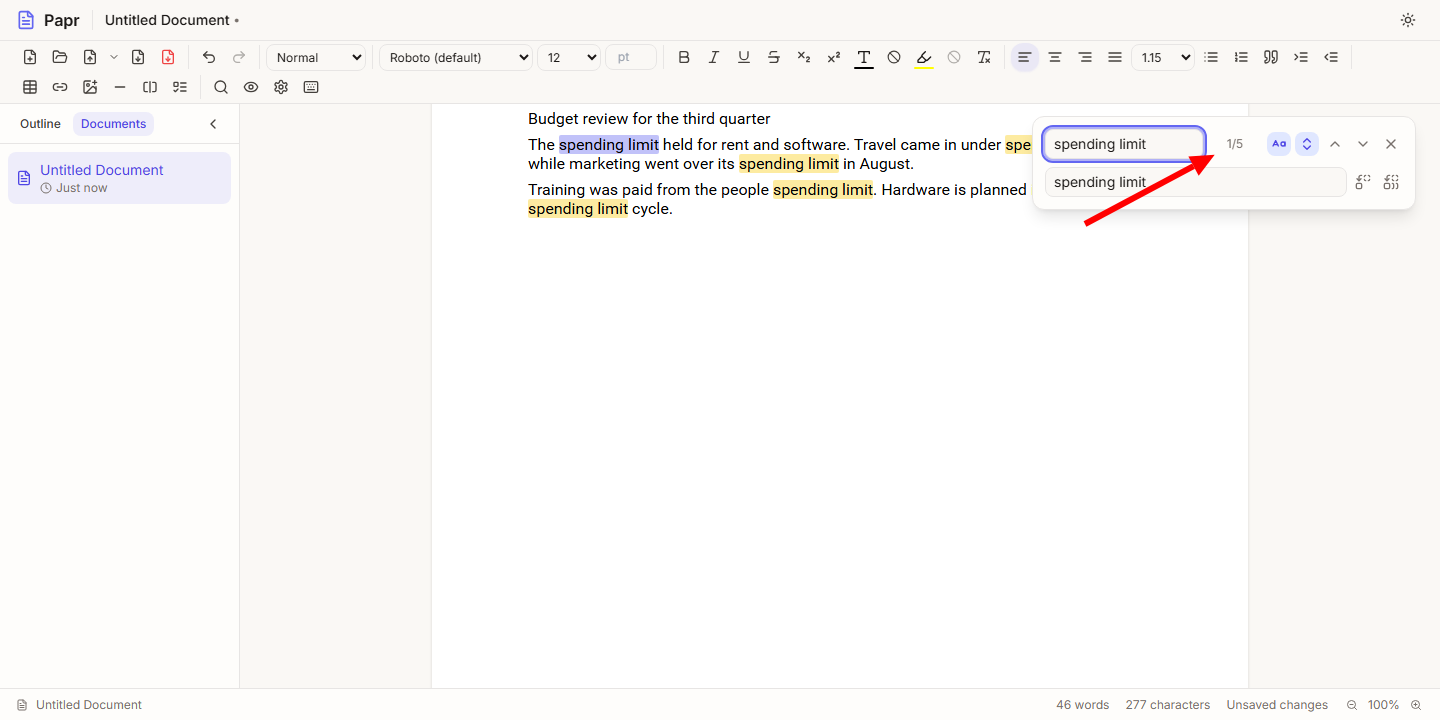
Task: Expand the save options chevron
Action: tap(114, 57)
